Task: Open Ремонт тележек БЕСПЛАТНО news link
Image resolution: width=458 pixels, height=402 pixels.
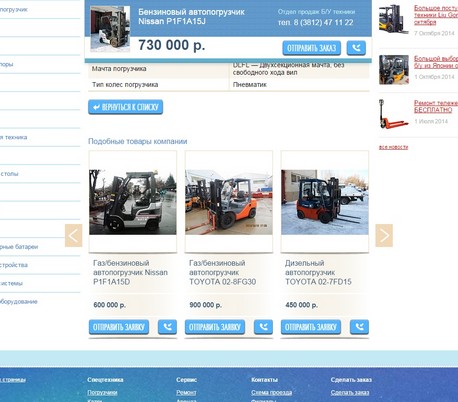Action: point(436,106)
